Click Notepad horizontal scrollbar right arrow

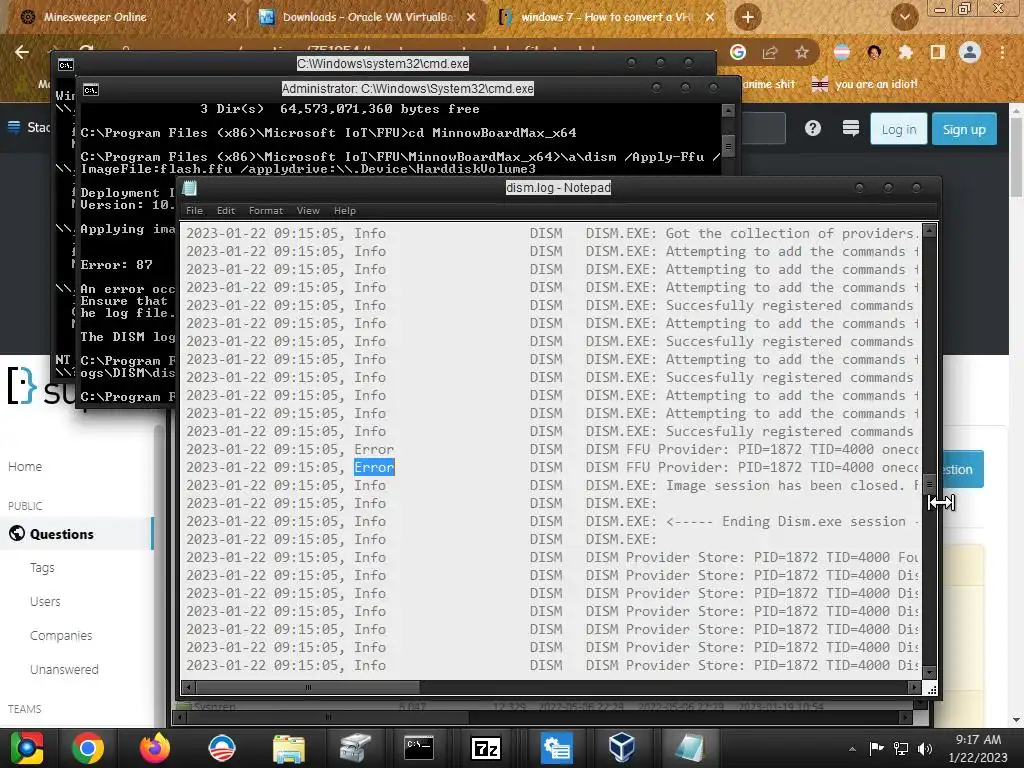(914, 687)
